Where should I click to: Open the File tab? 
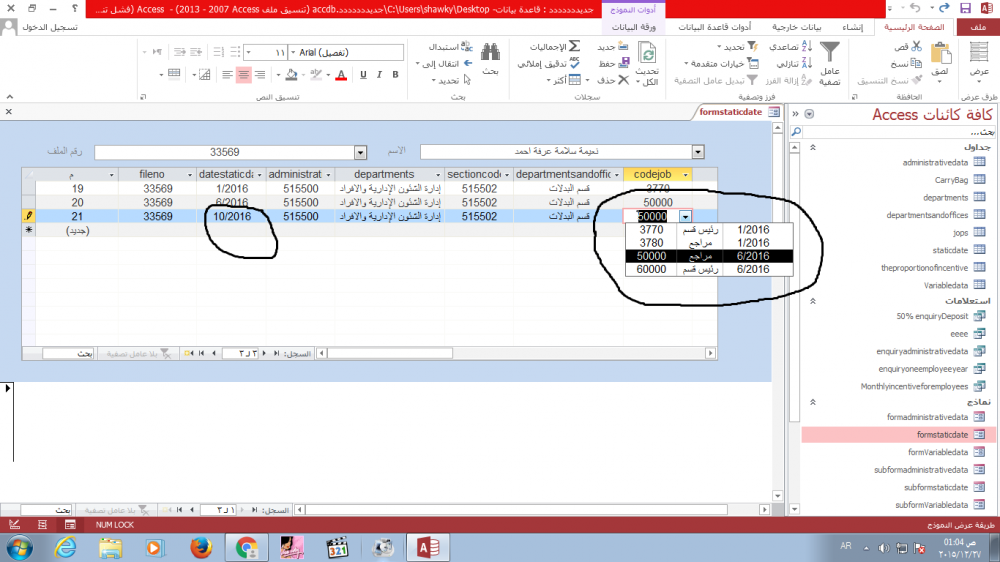(x=978, y=27)
